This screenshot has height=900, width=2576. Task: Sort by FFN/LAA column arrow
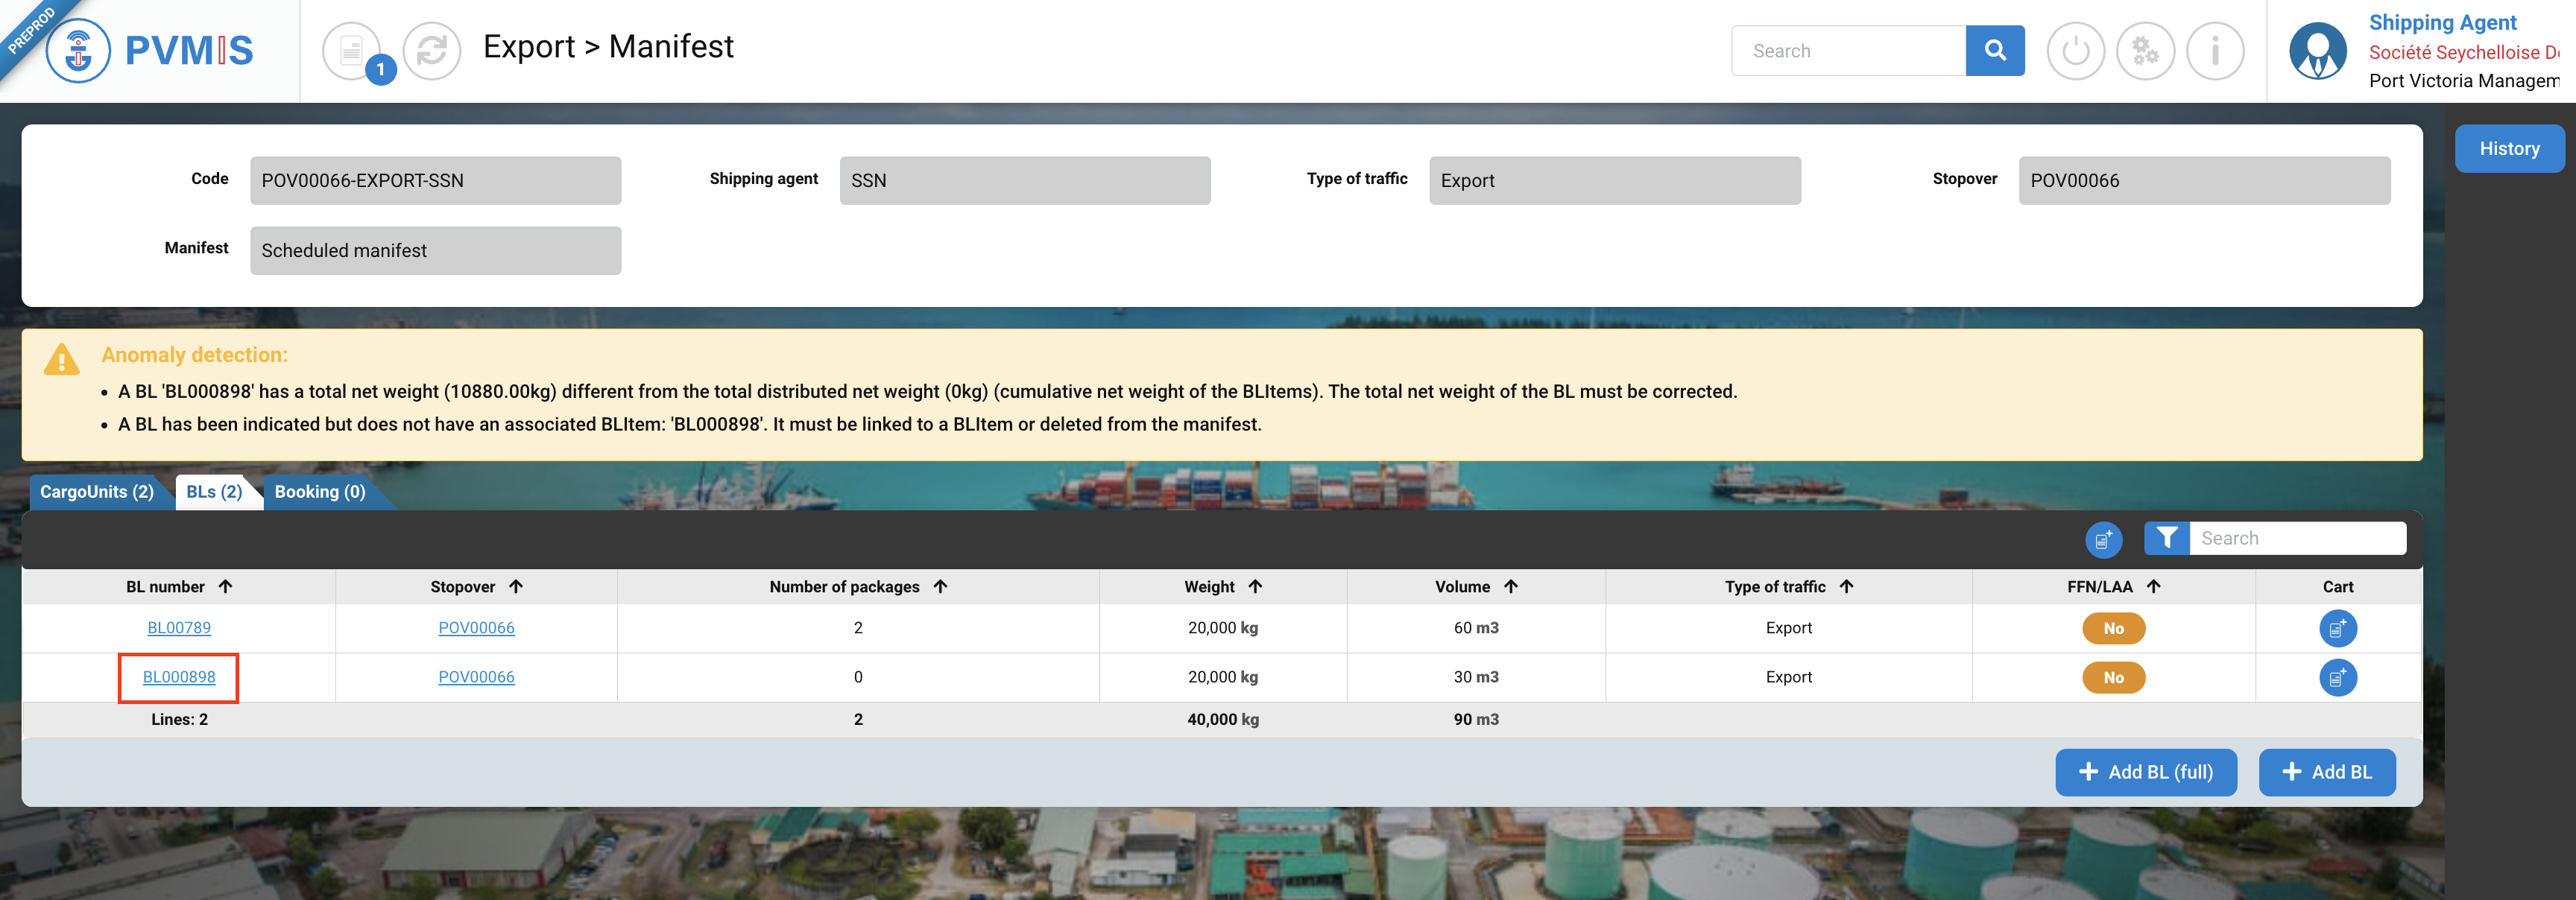pos(2154,586)
